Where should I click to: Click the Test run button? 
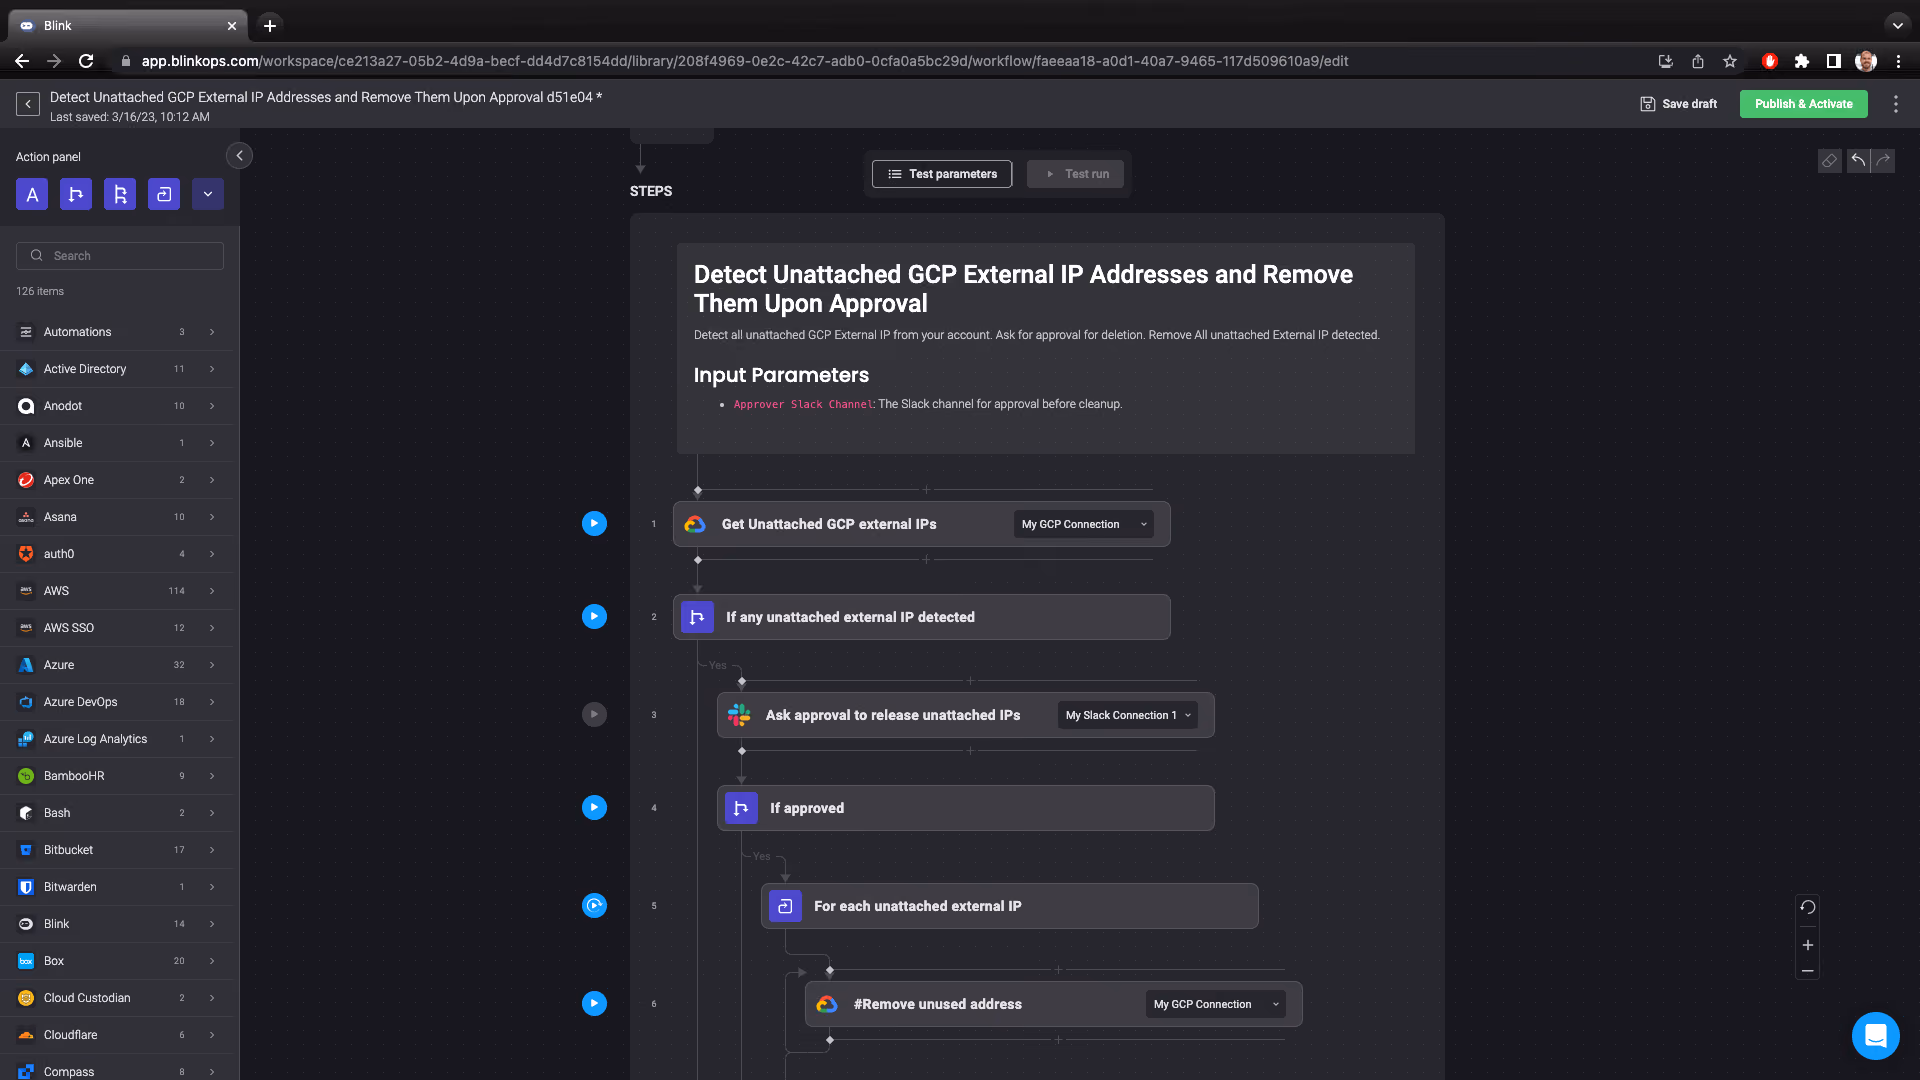(1075, 174)
